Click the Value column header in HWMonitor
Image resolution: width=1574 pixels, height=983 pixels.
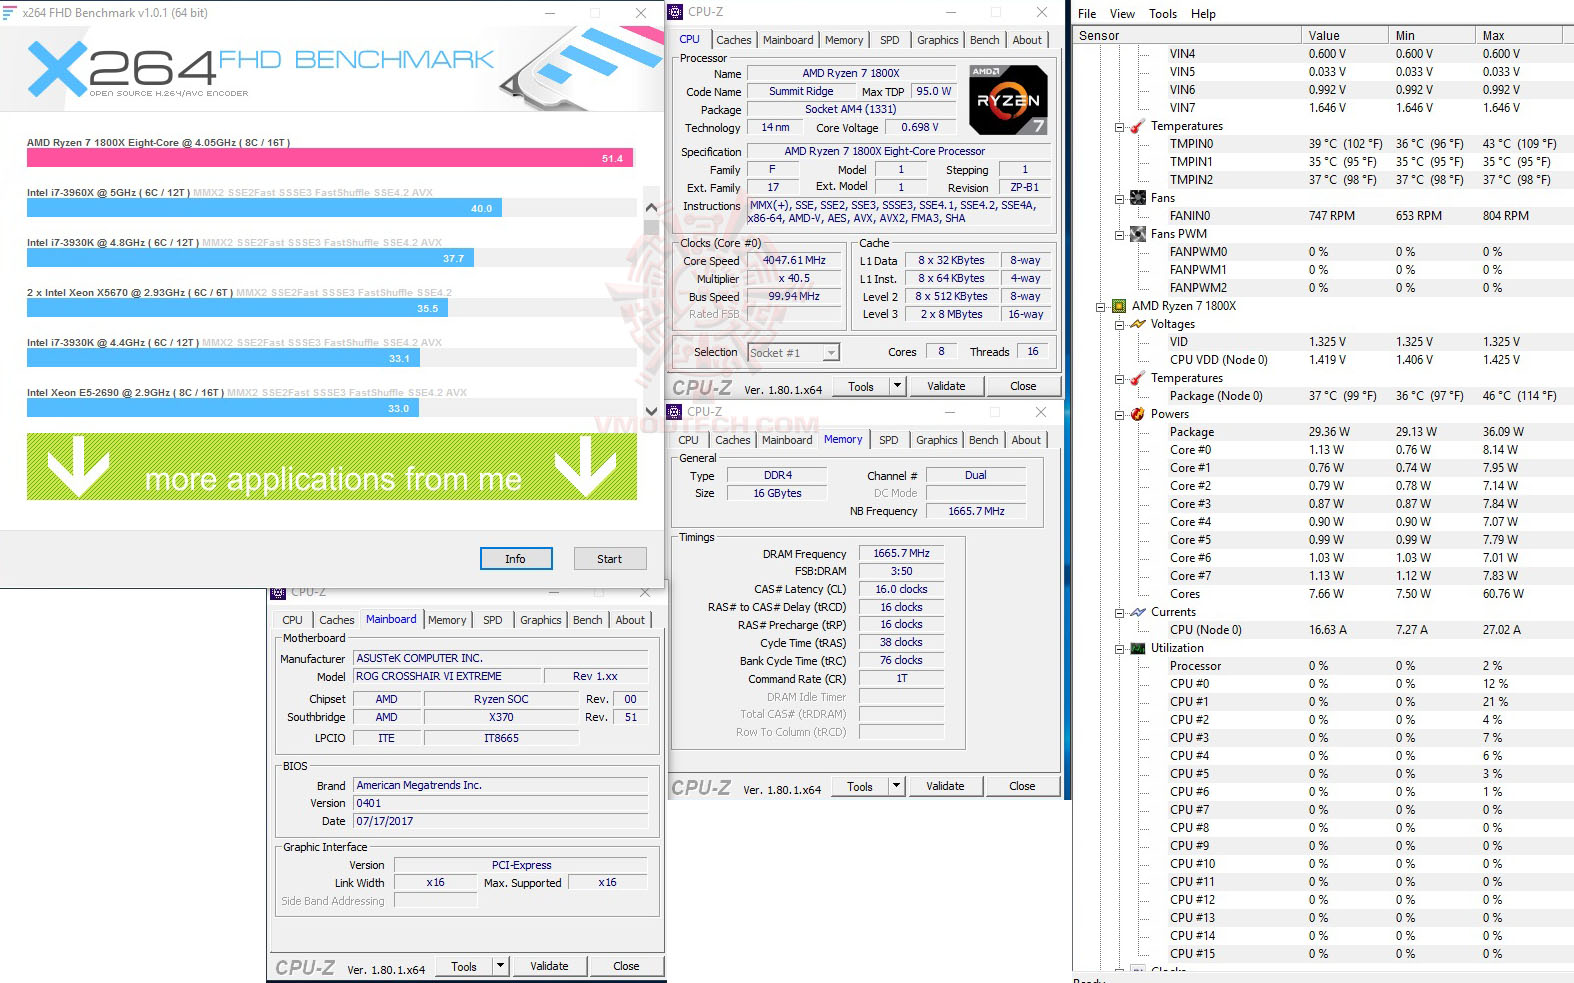1343,36
